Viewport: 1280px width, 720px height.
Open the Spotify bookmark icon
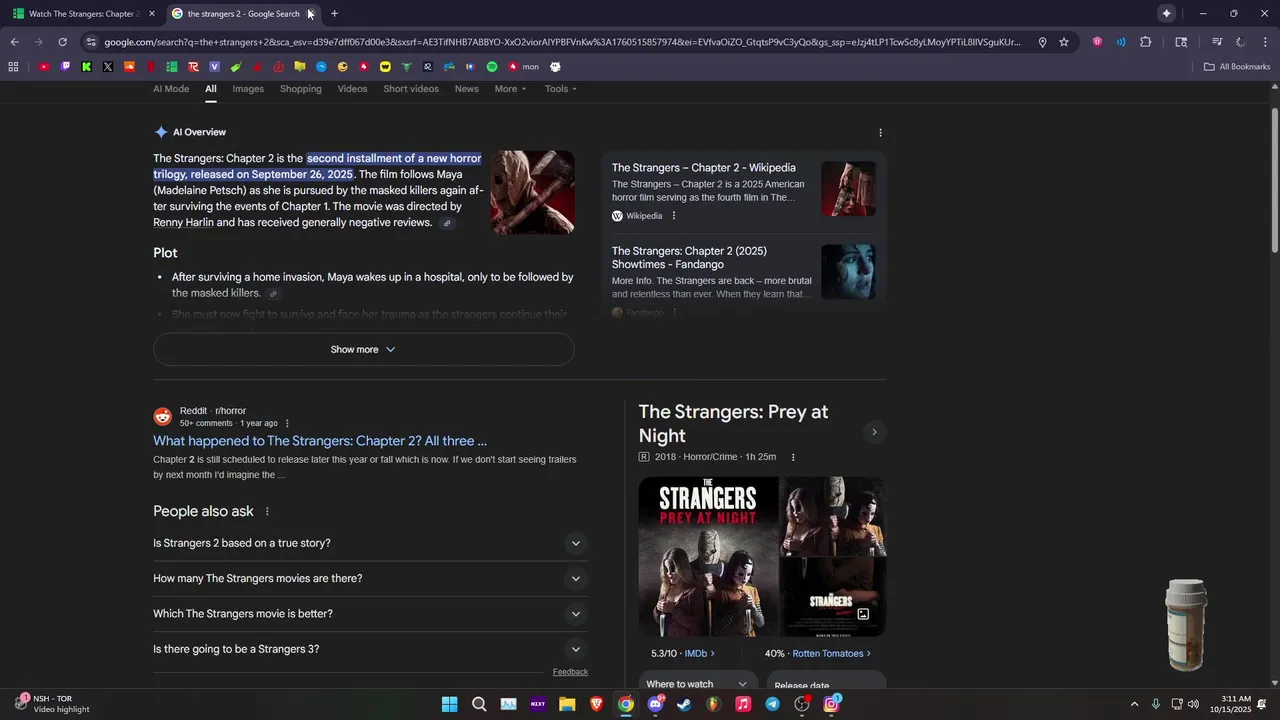492,67
